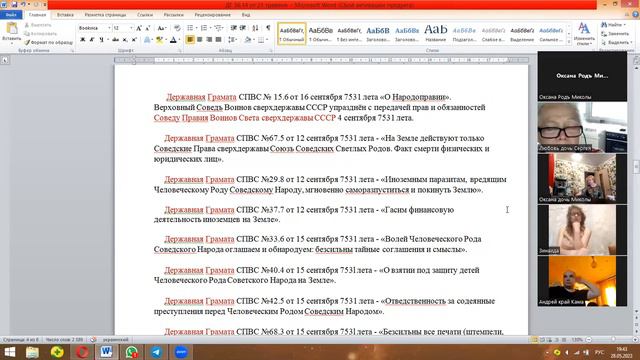Decrease paragraph indent
This screenshot has width=640, height=360.
[x=233, y=28]
